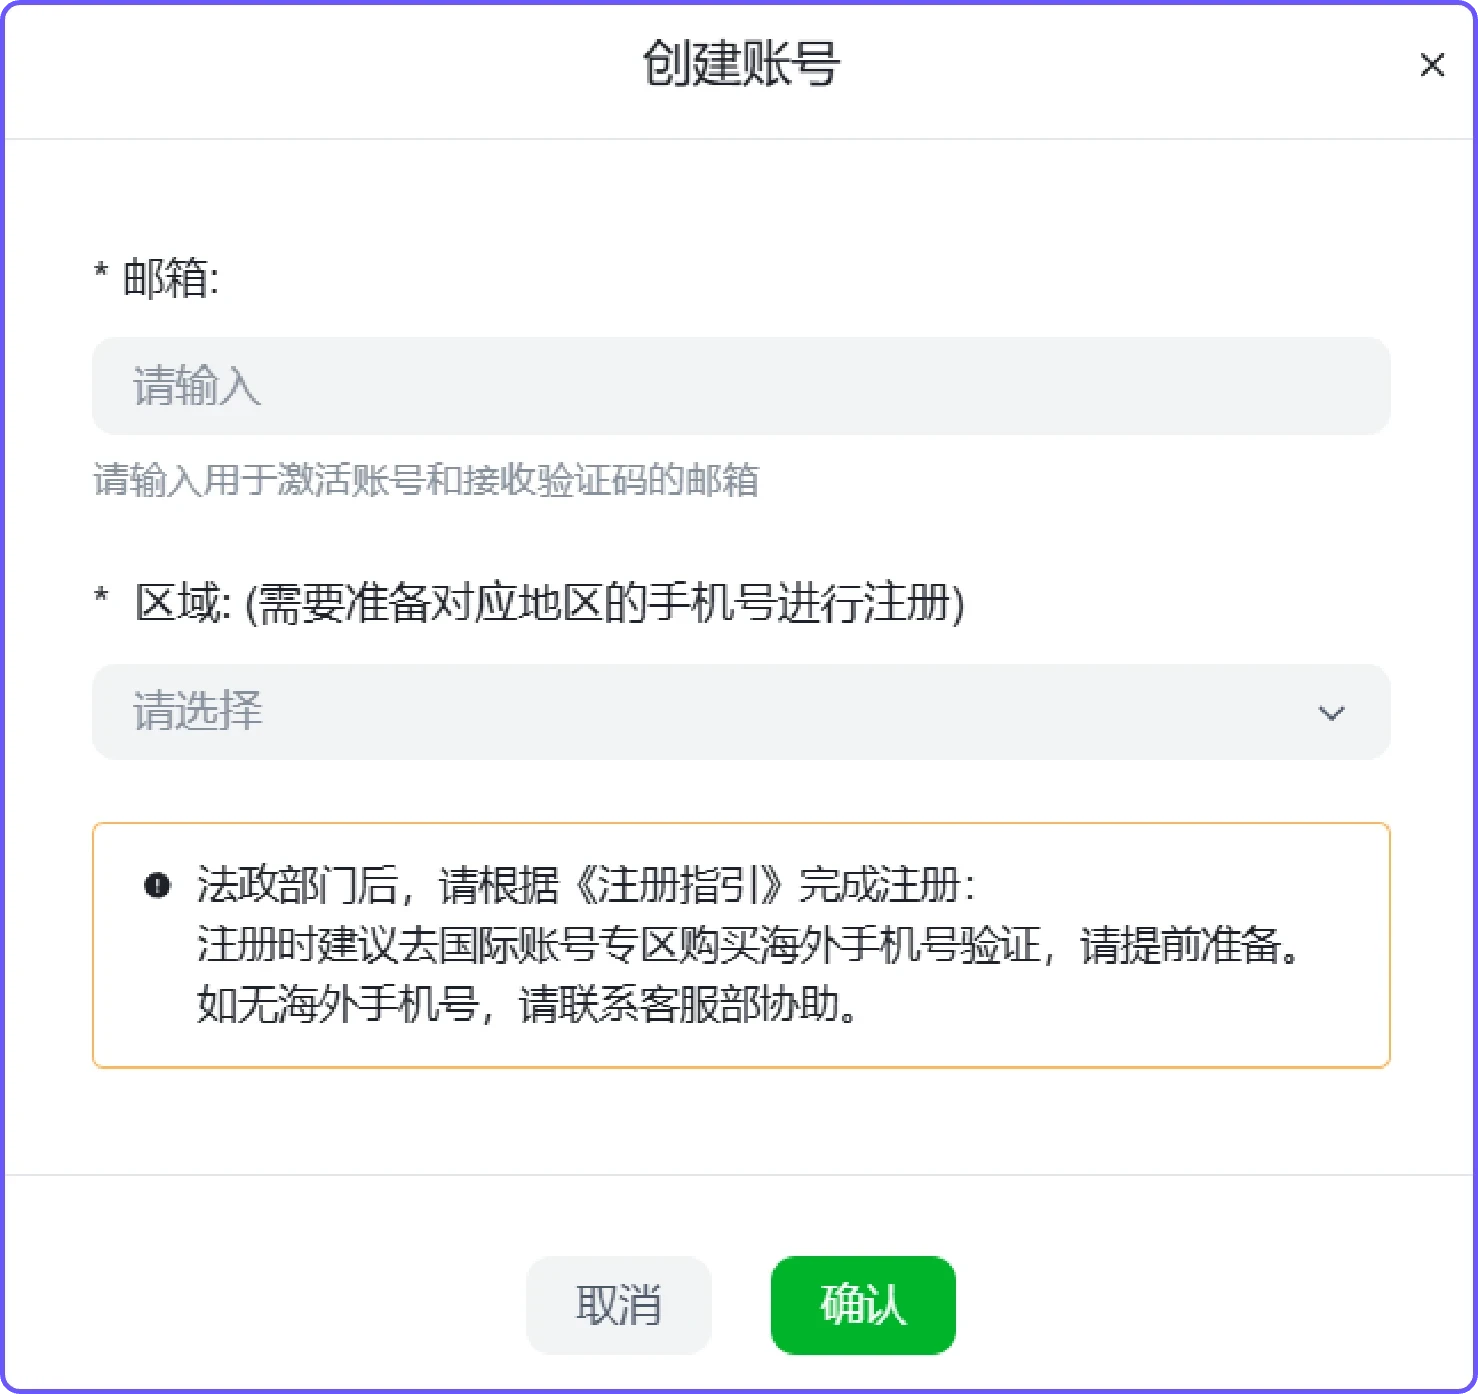This screenshot has height=1394, width=1478.
Task: Click the 邮箱 field label
Action: 170,278
